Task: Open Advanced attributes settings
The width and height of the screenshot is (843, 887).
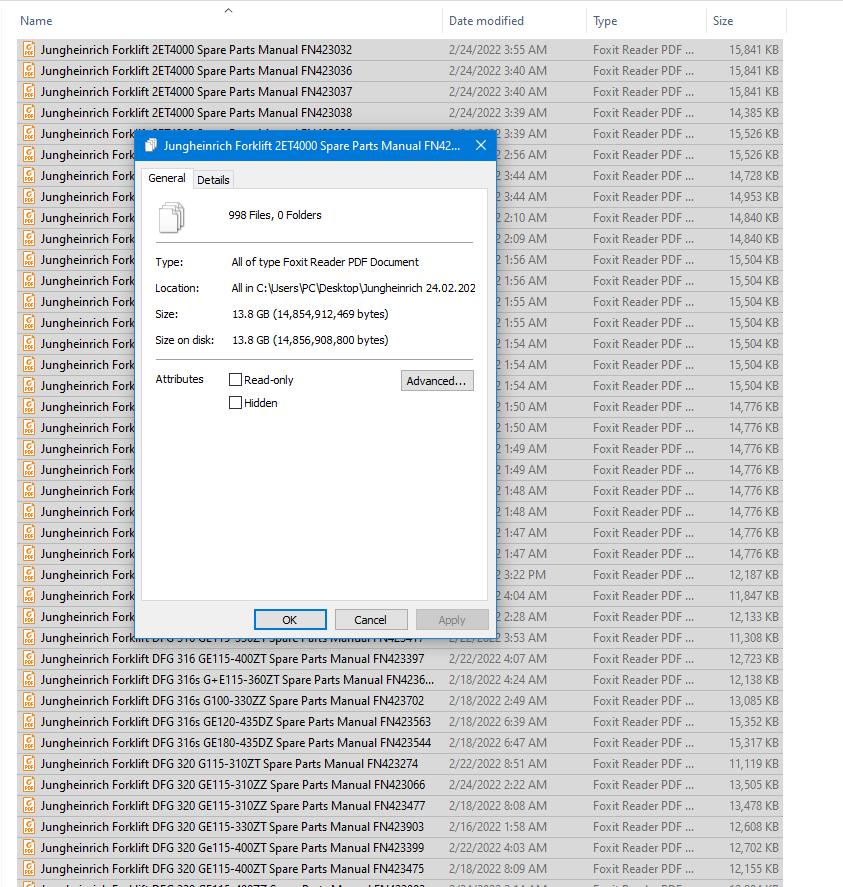Action: pyautogui.click(x=437, y=381)
